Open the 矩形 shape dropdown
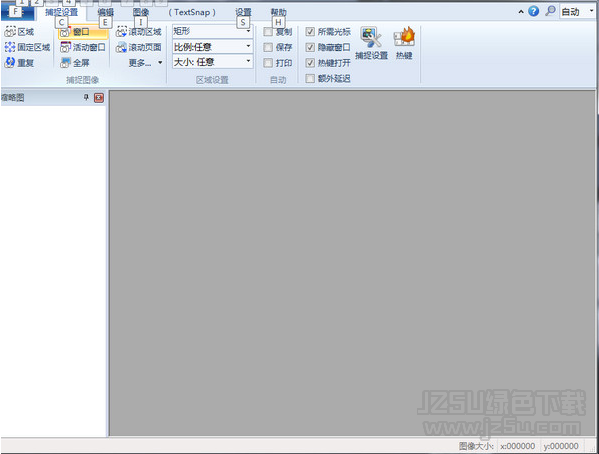Image resolution: width=599 pixels, height=454 pixels. [x=213, y=31]
